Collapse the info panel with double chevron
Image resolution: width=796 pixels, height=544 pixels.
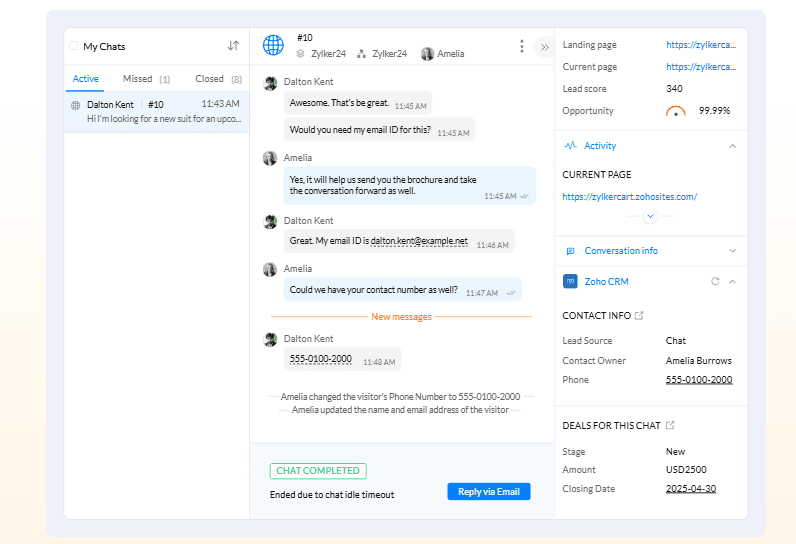point(545,47)
